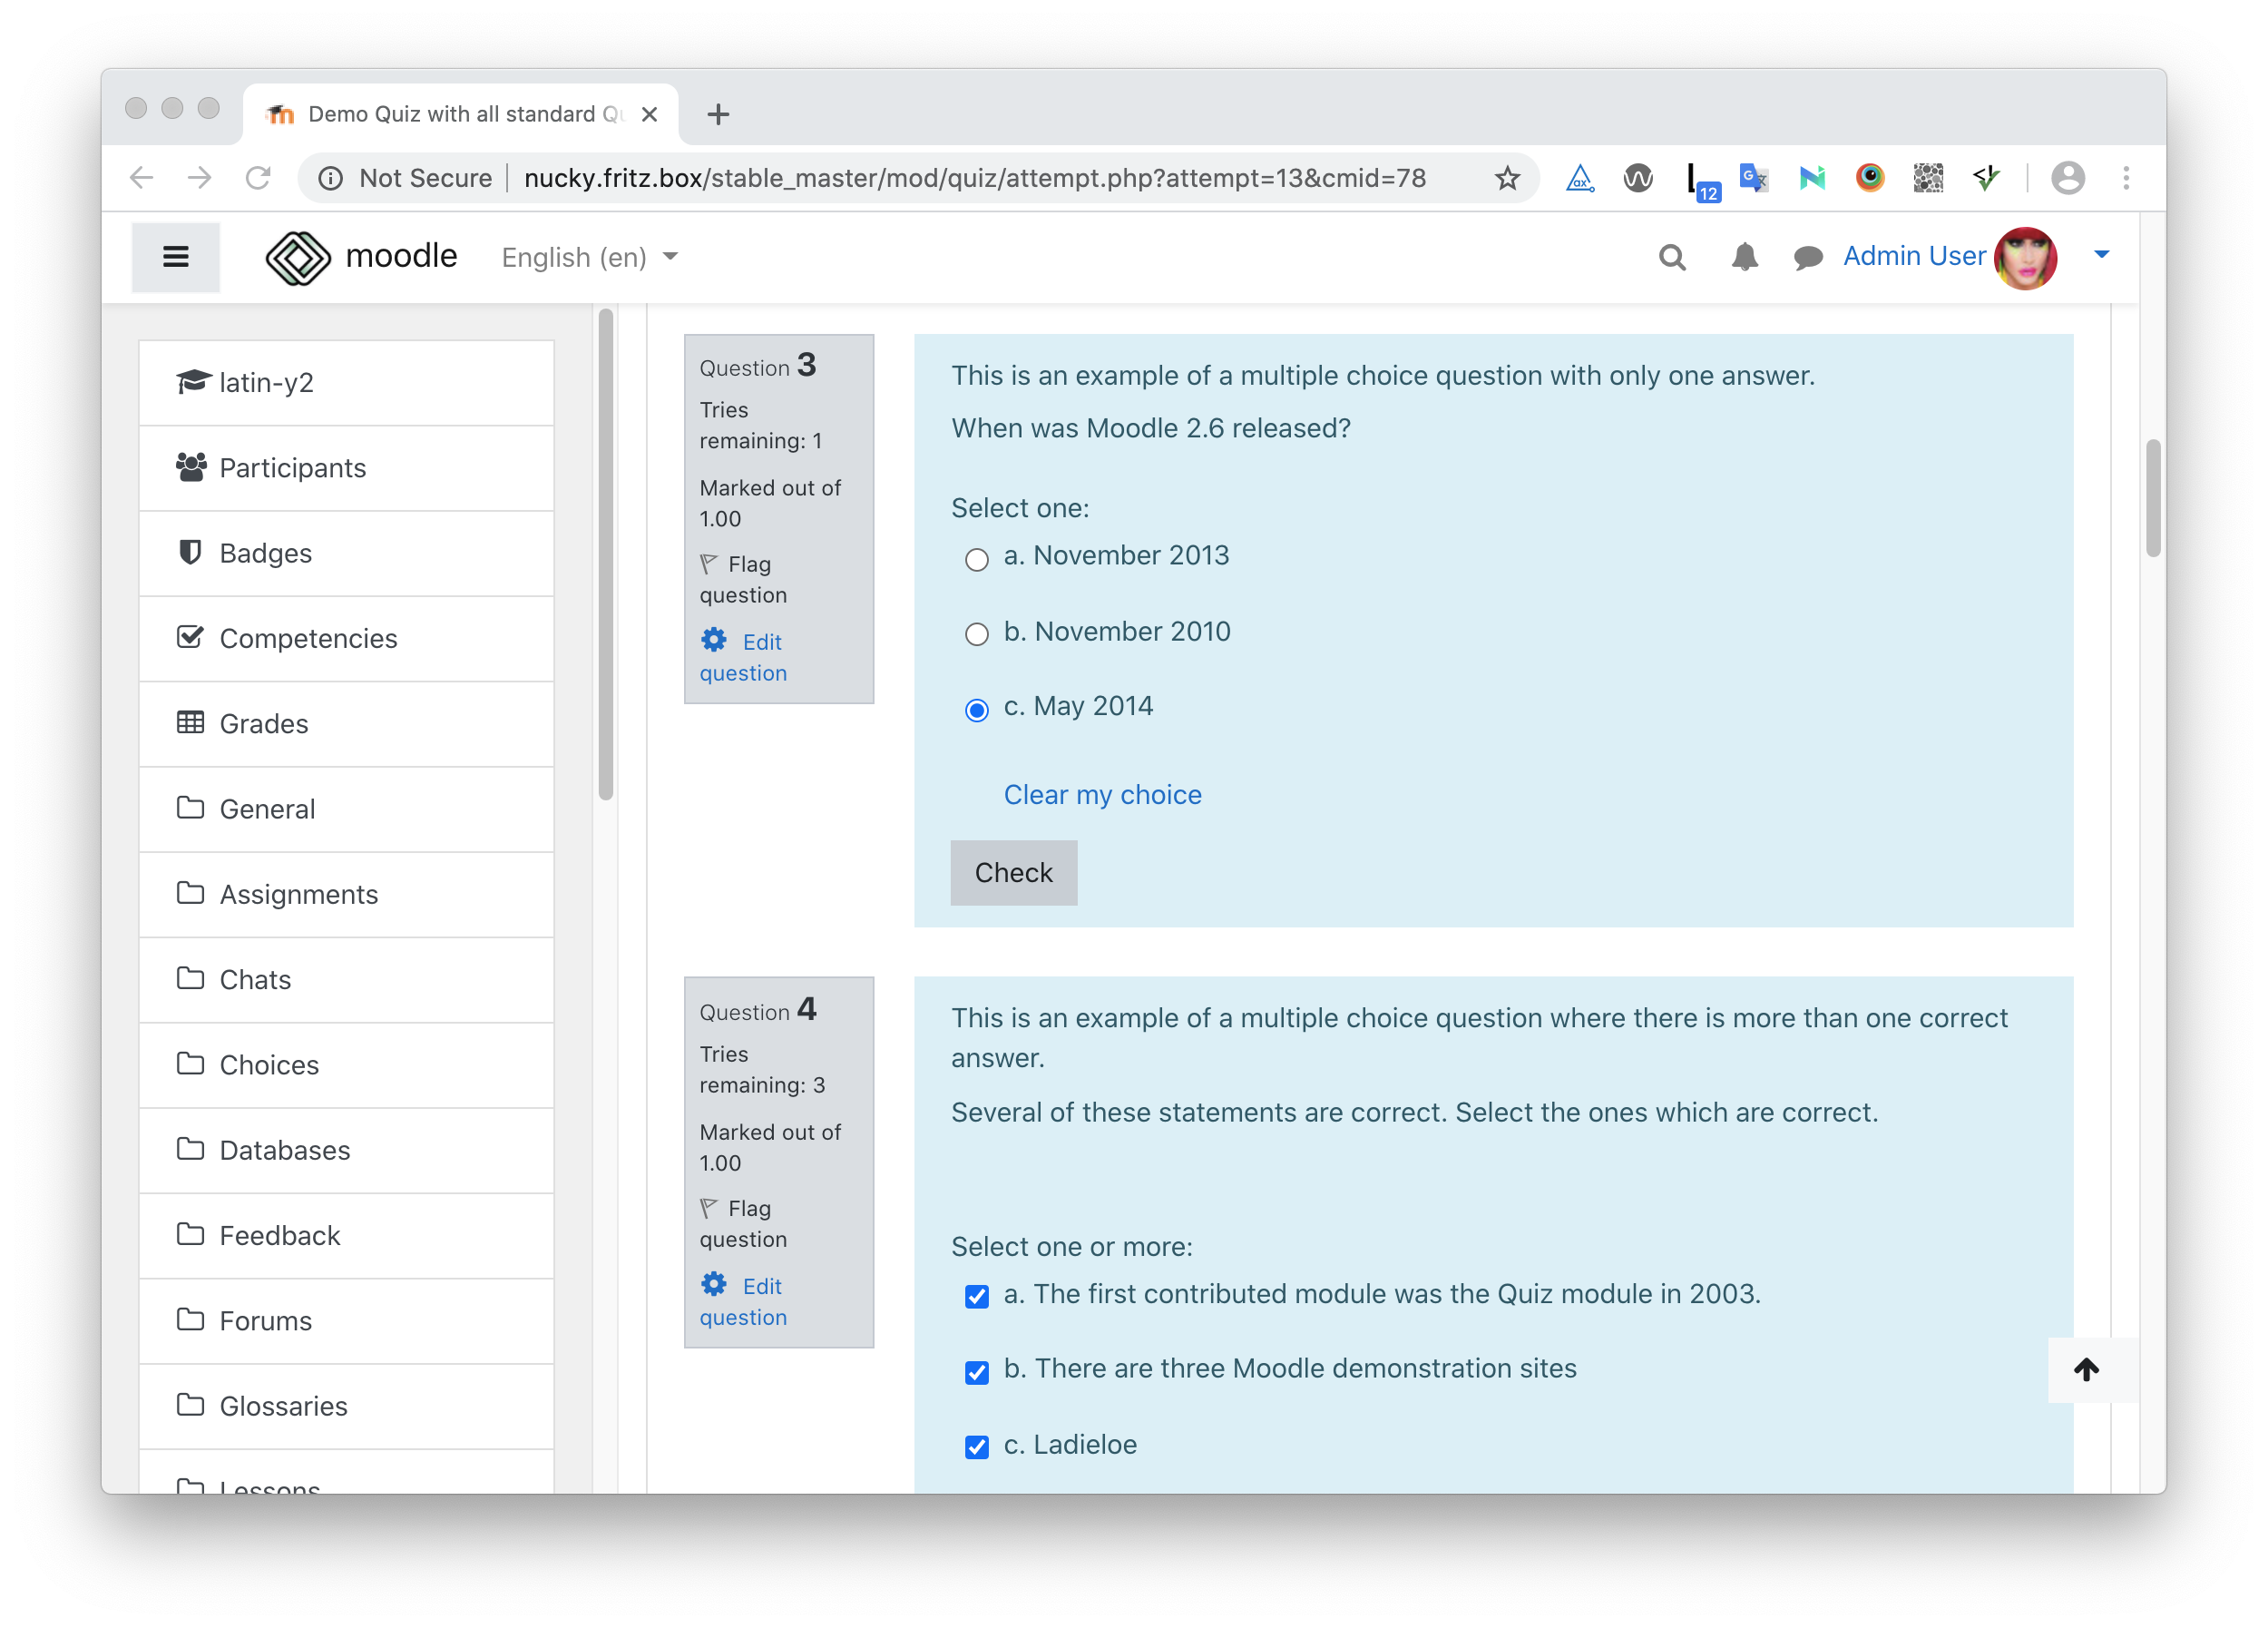Click Edit question link for Question 3
The image size is (2268, 1628).
coord(743,657)
